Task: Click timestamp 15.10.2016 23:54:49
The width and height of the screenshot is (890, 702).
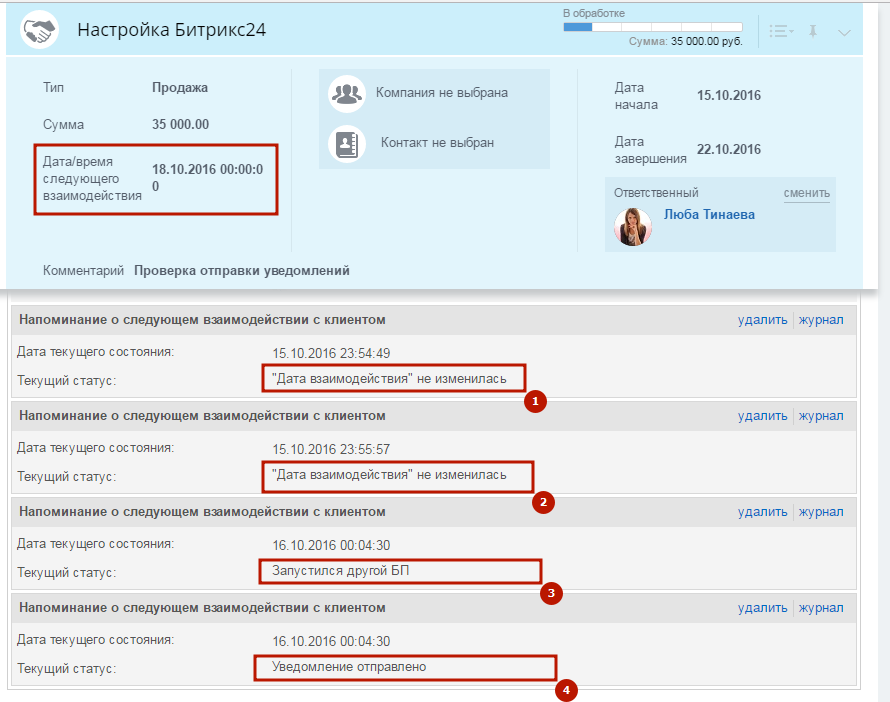Action: 331,354
